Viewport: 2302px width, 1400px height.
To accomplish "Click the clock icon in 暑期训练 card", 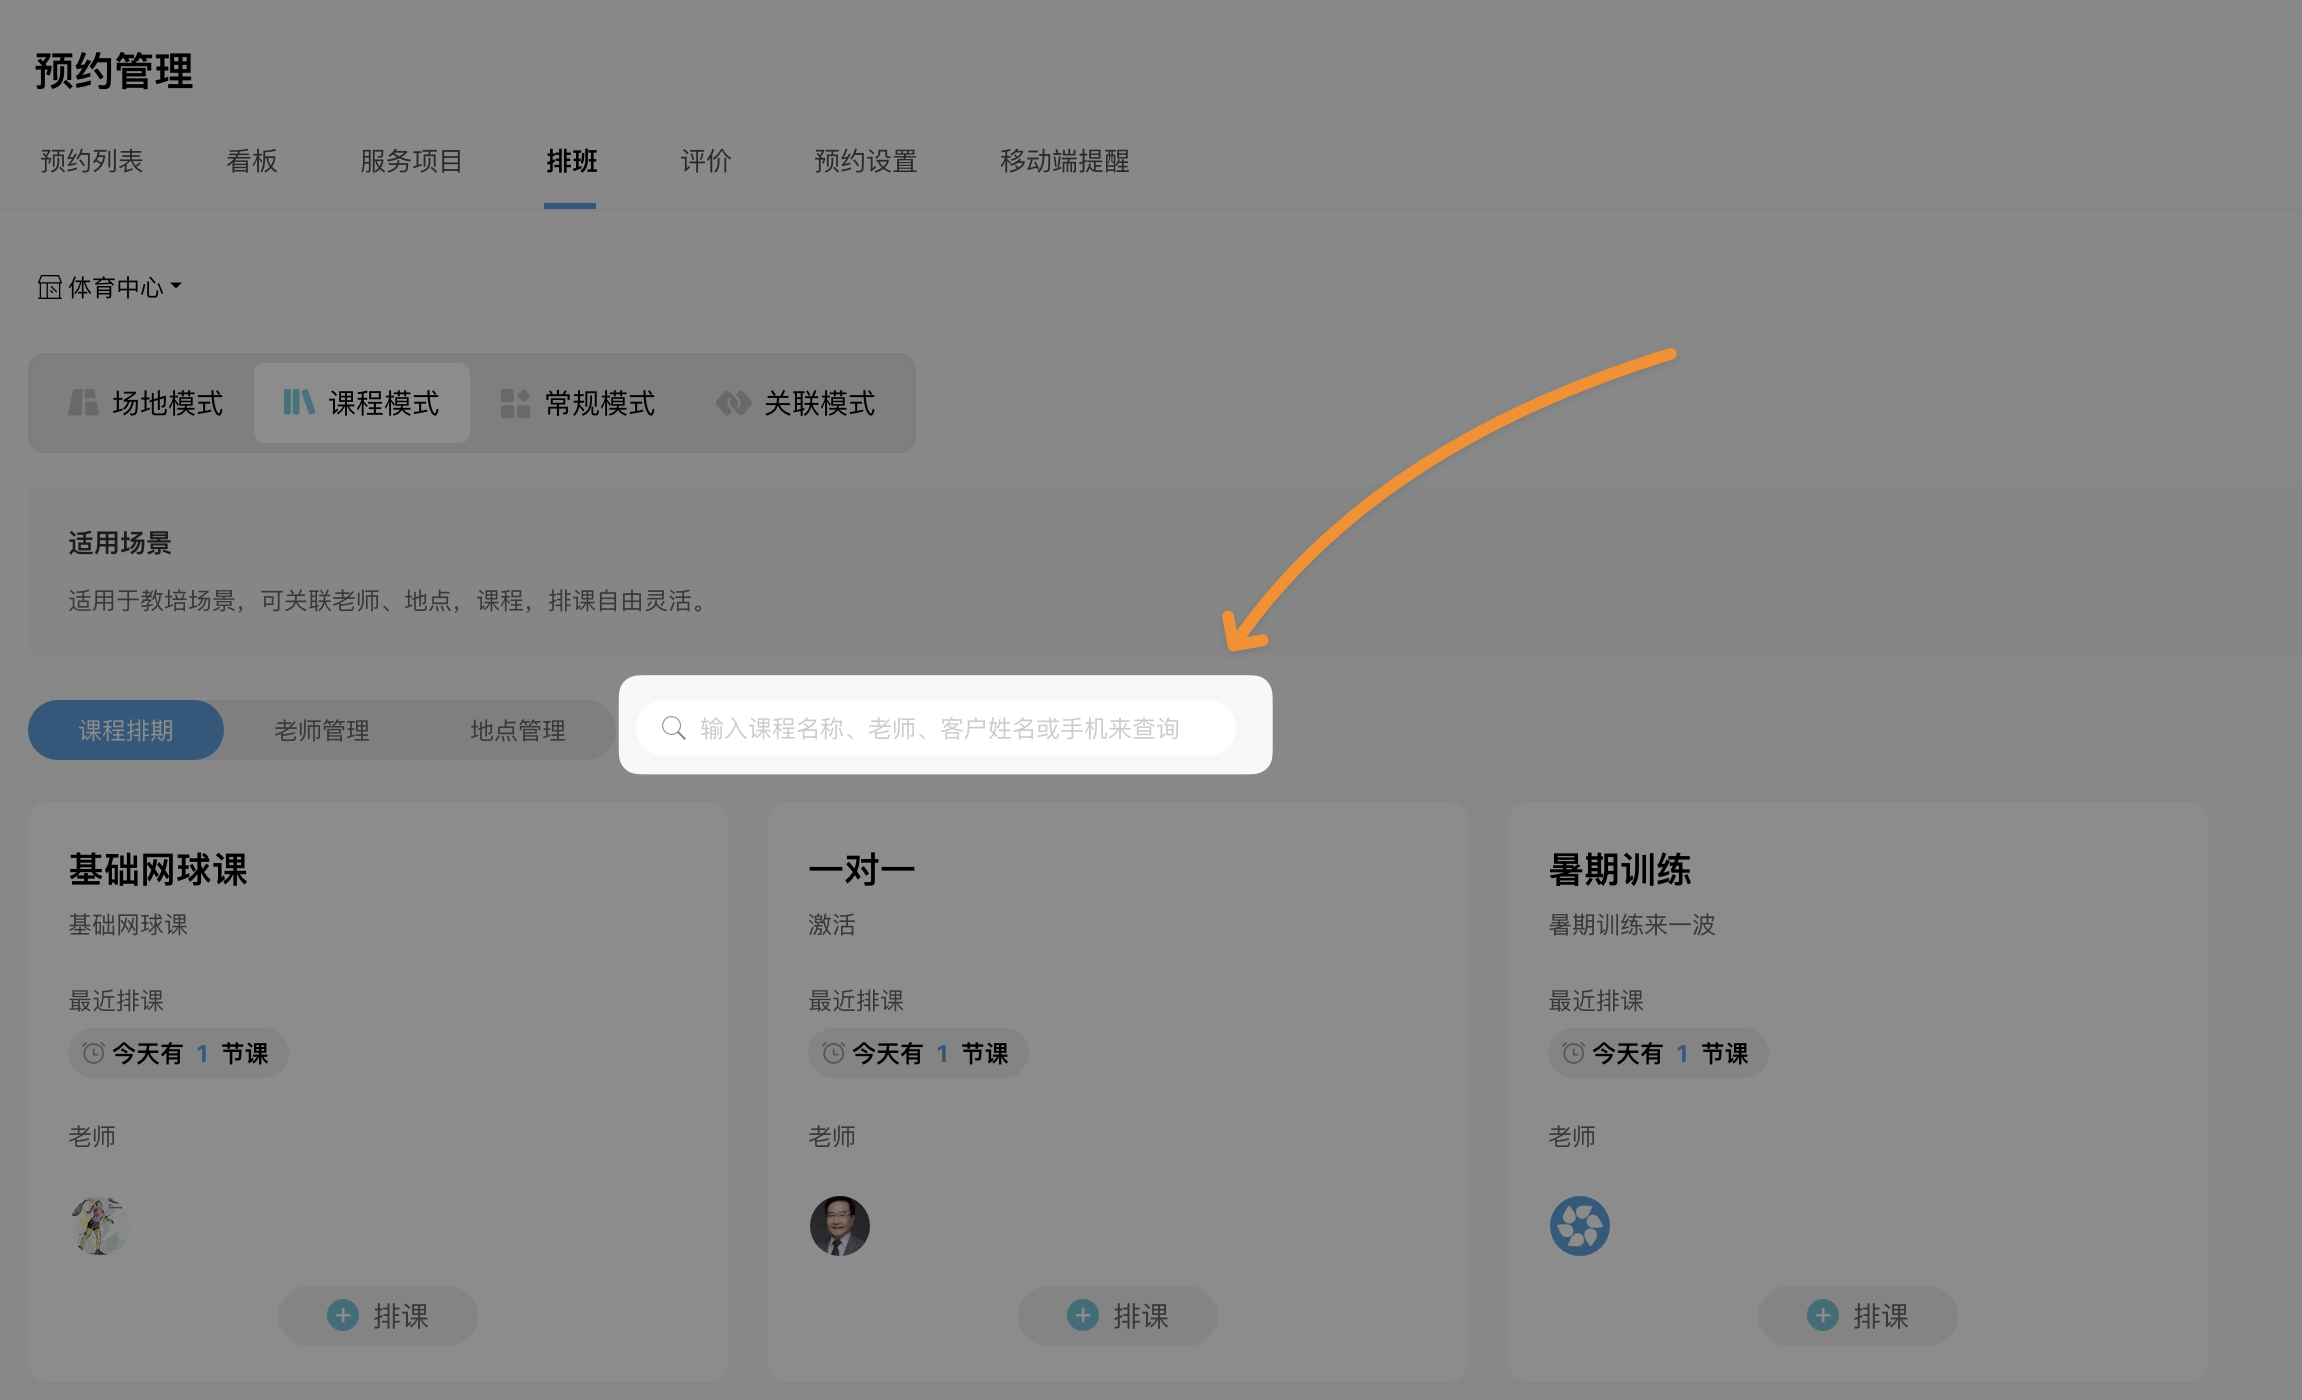I will (x=1573, y=1053).
